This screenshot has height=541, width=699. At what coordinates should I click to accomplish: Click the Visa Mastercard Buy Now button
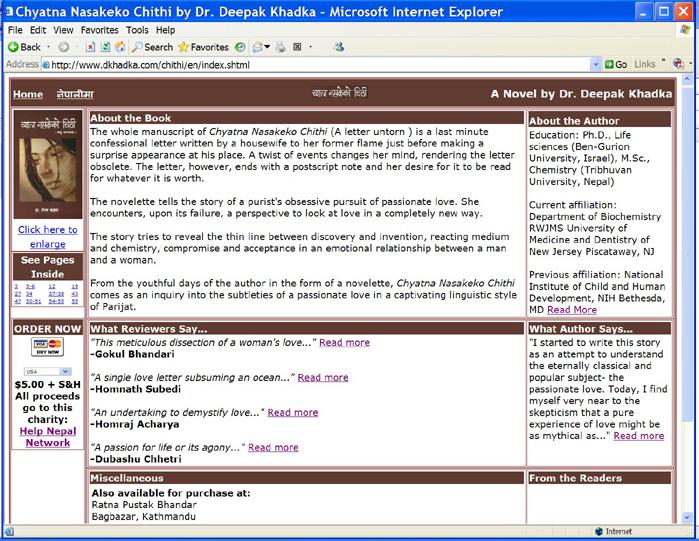pos(48,347)
